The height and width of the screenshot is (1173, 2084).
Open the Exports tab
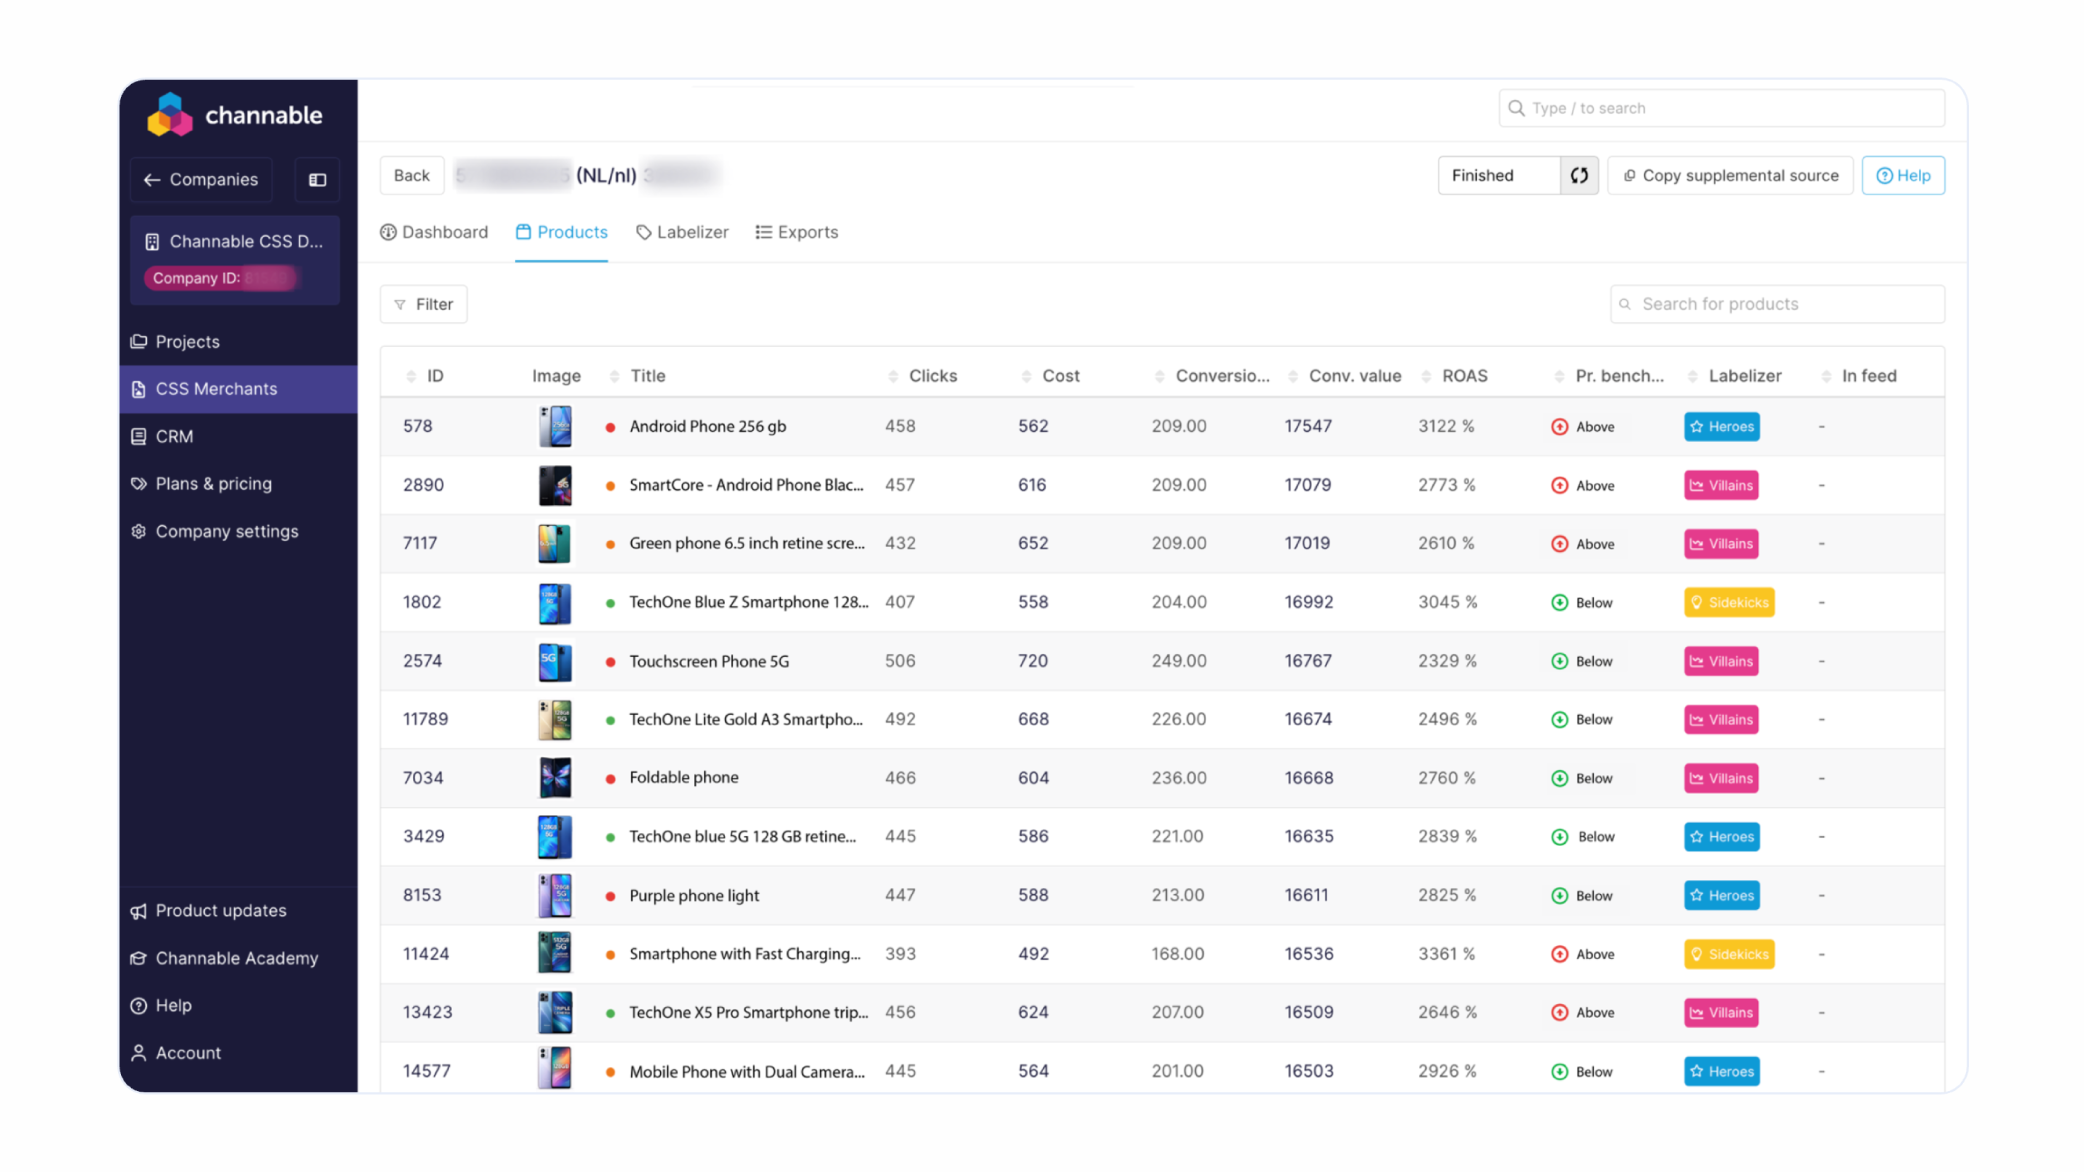(796, 232)
